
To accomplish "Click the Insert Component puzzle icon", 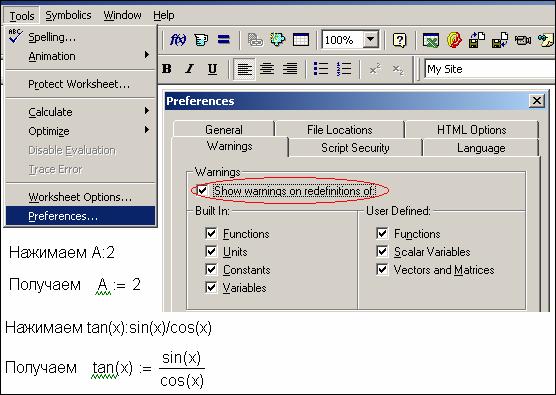I will coord(277,40).
